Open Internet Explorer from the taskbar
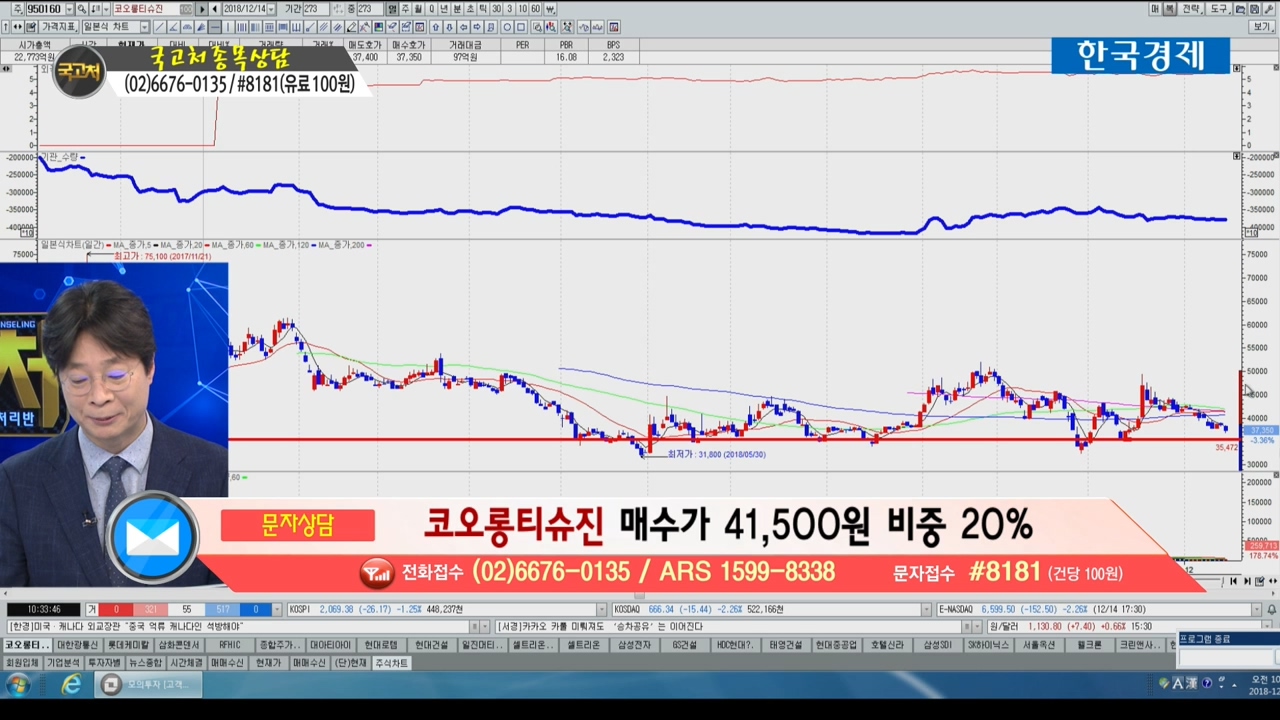Screen dimensions: 1280x720 coord(71,685)
